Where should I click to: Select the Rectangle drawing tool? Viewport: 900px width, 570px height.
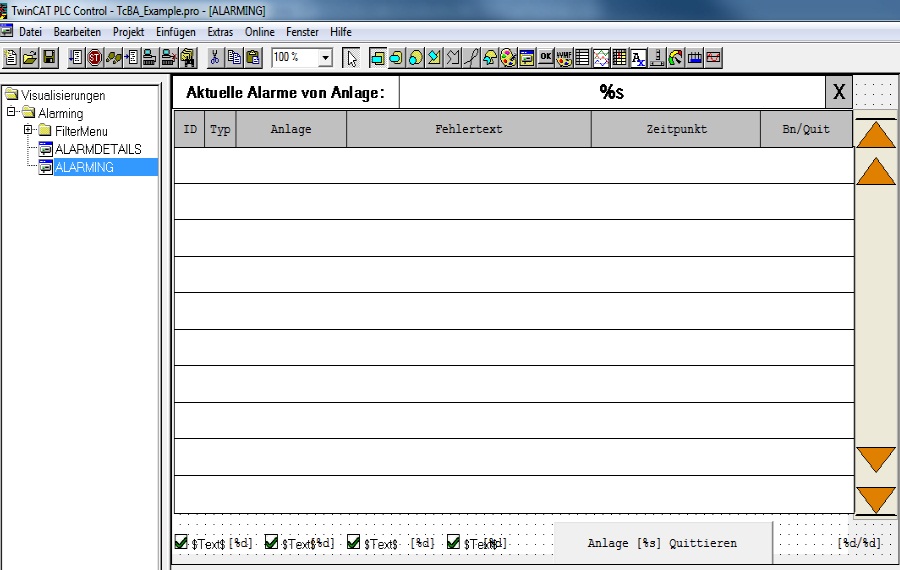[378, 57]
